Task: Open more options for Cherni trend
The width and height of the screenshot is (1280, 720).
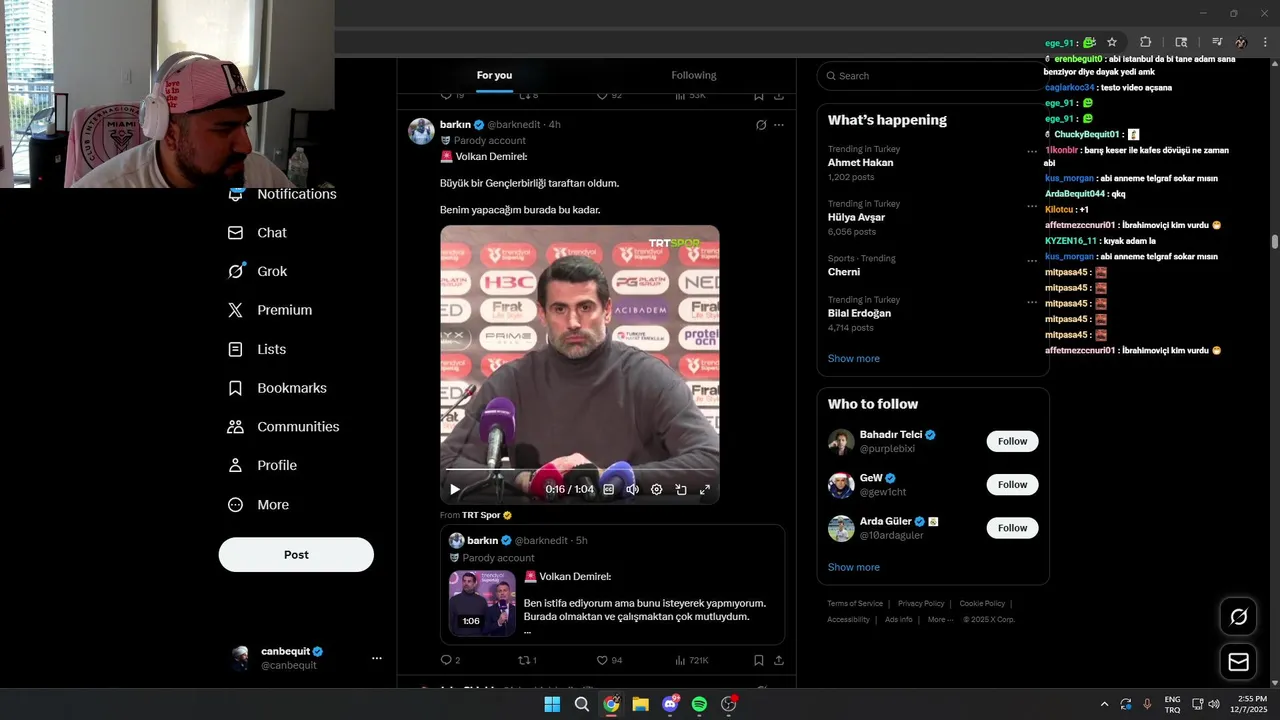Action: click(x=1032, y=261)
